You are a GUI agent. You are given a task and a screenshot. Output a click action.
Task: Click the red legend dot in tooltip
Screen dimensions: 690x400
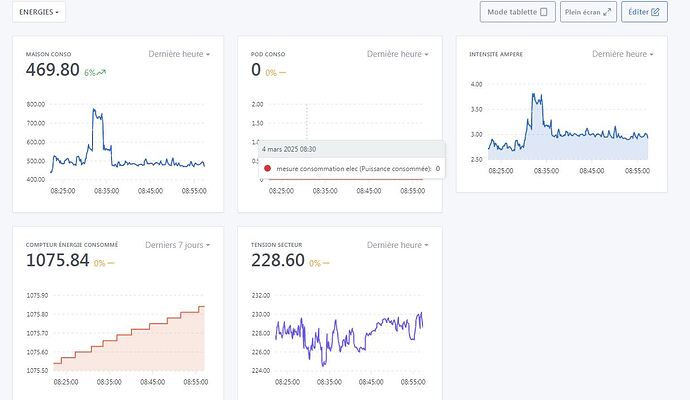(x=267, y=168)
